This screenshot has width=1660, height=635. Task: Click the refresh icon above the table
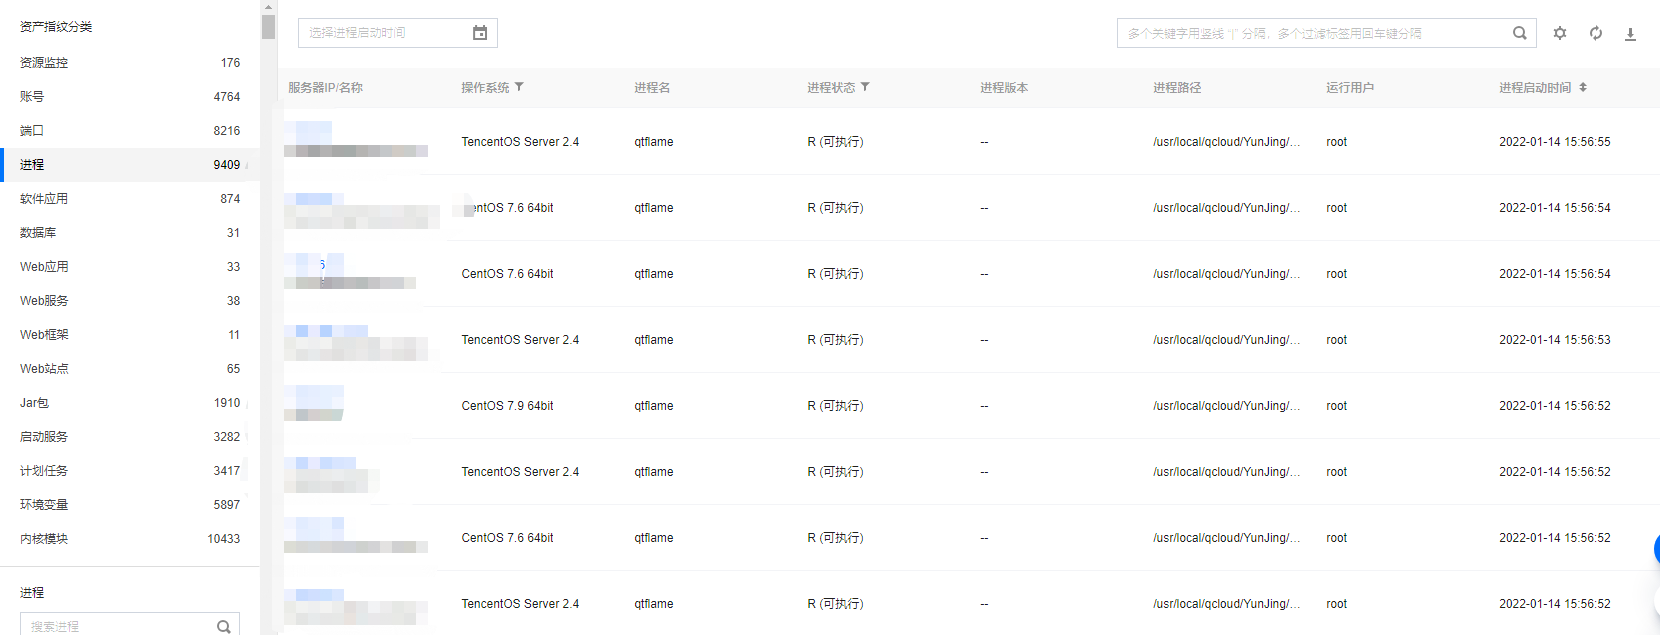[1596, 33]
